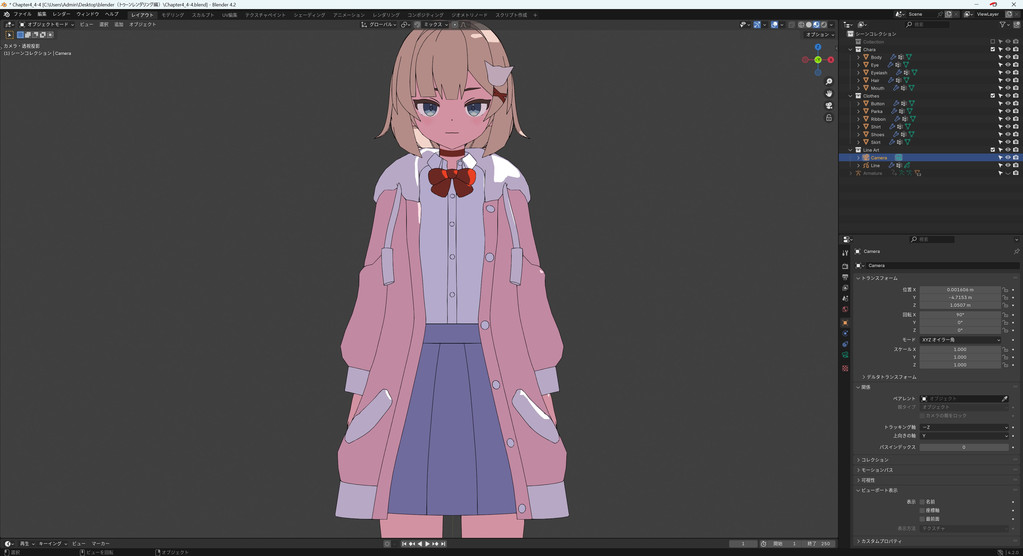Click the eyedropper beside the parent field

1005,398
